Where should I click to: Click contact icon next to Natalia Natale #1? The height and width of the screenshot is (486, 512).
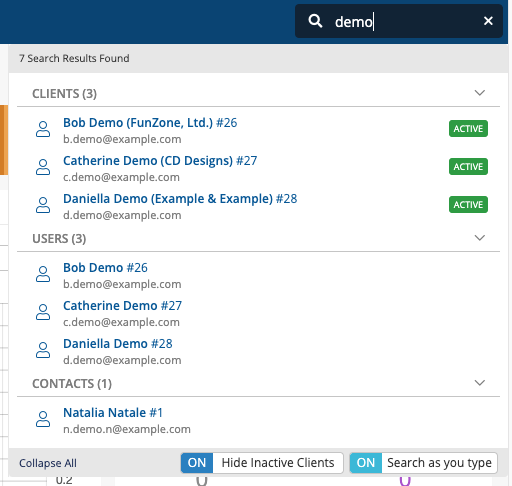tap(43, 419)
